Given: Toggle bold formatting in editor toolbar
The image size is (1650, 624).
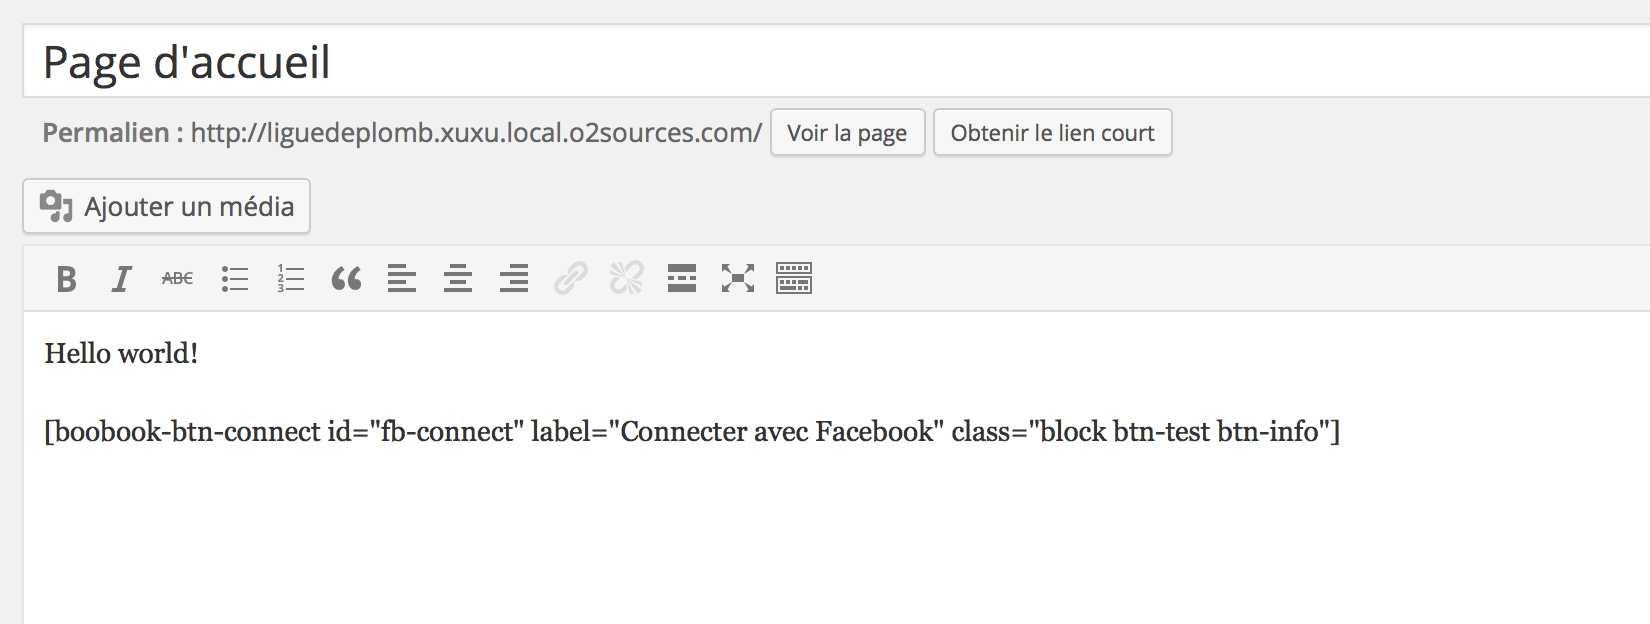Looking at the screenshot, I should (67, 279).
